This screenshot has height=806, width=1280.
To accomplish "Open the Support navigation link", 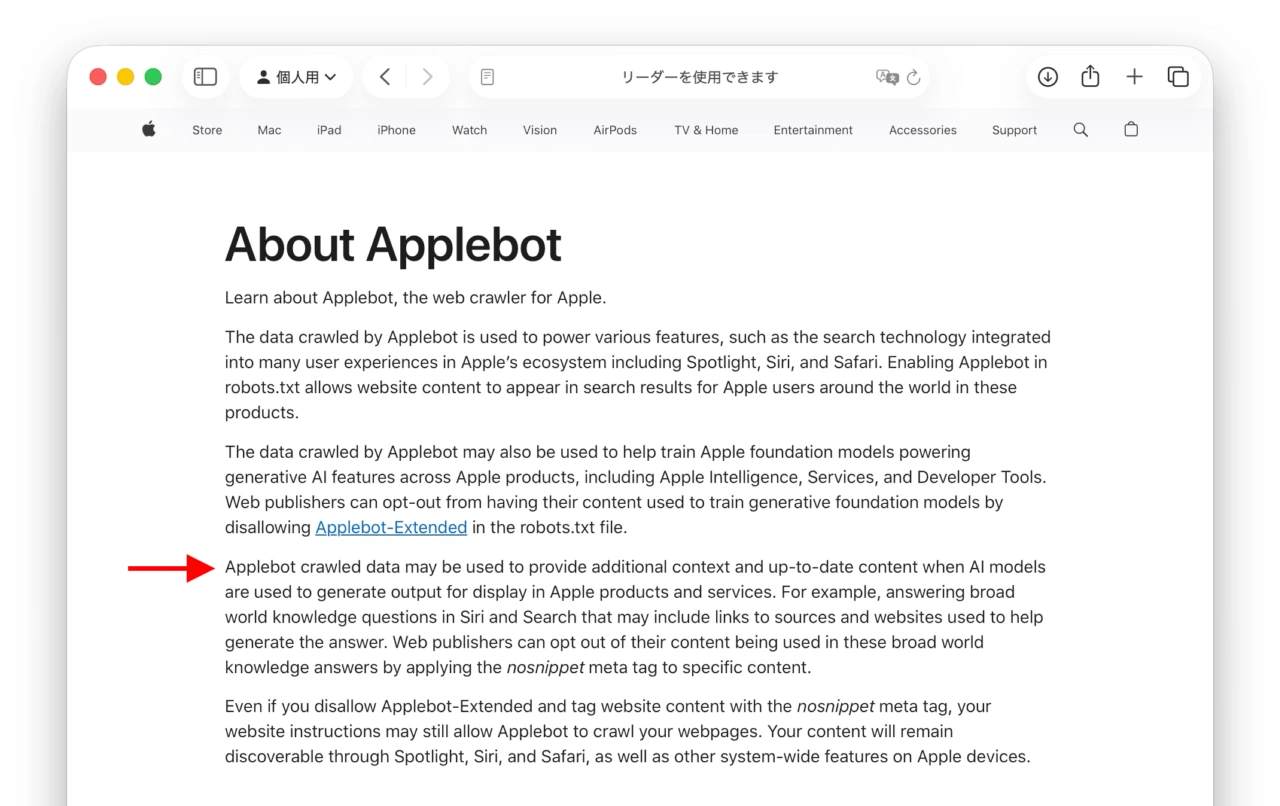I will [1014, 130].
